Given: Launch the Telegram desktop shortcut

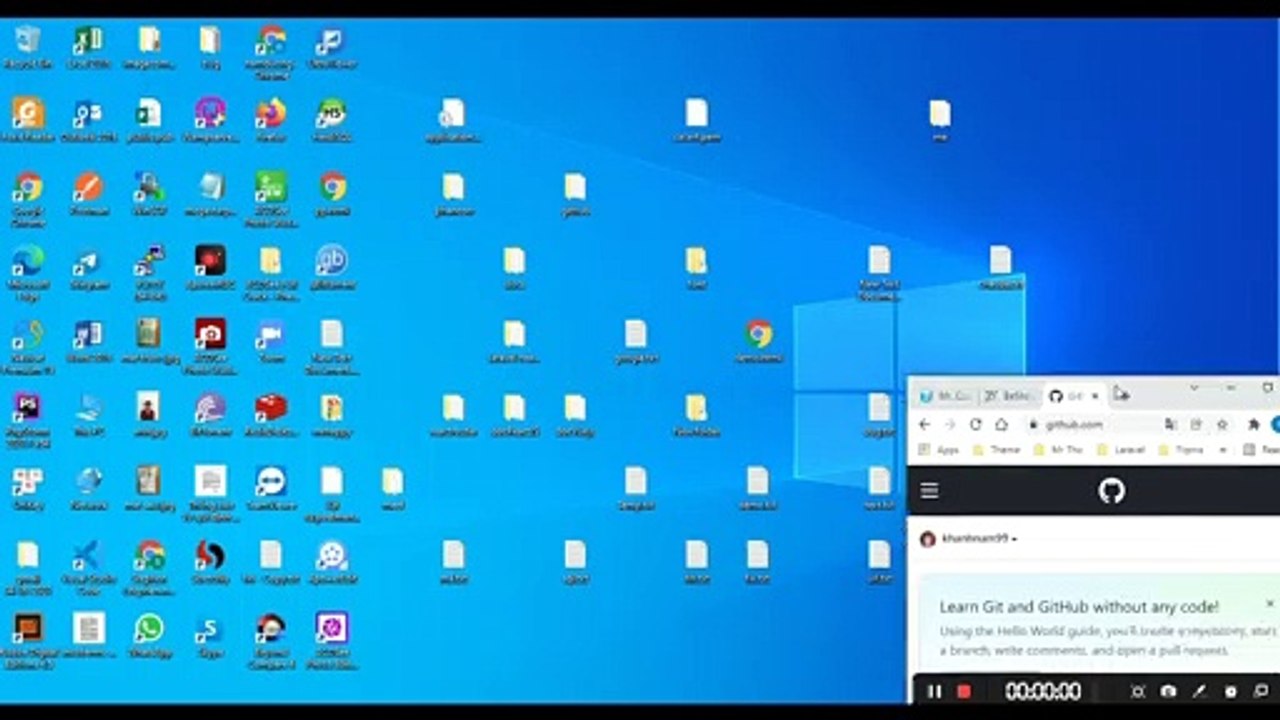Looking at the screenshot, I should [88, 267].
